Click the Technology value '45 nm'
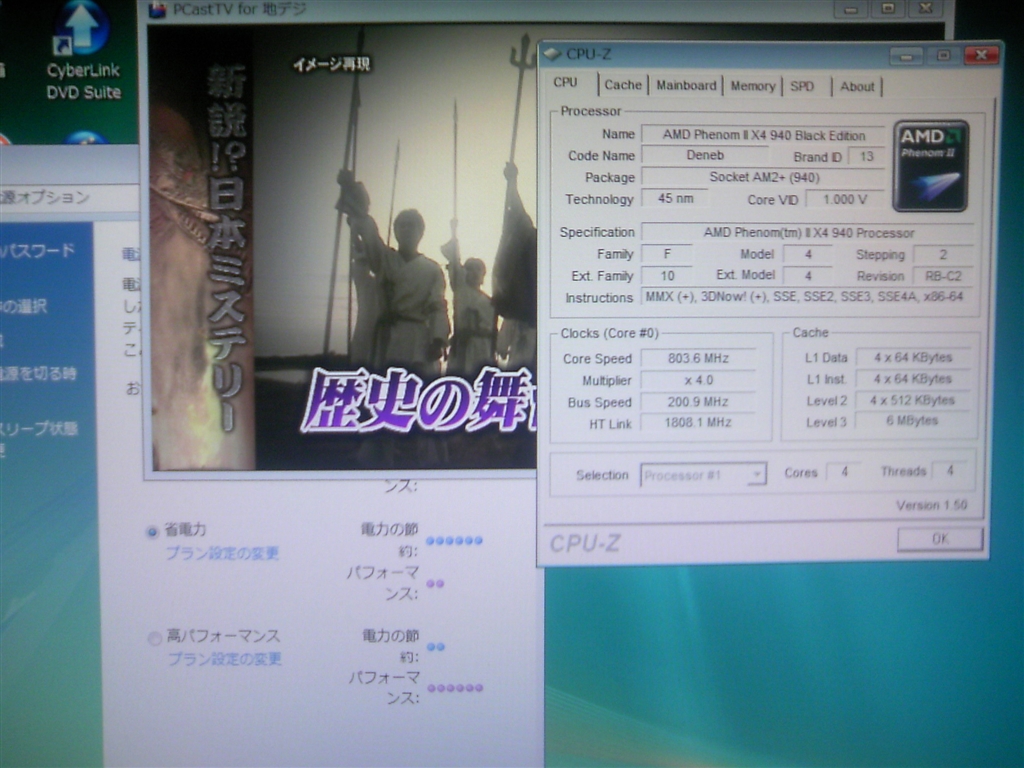 coord(675,198)
